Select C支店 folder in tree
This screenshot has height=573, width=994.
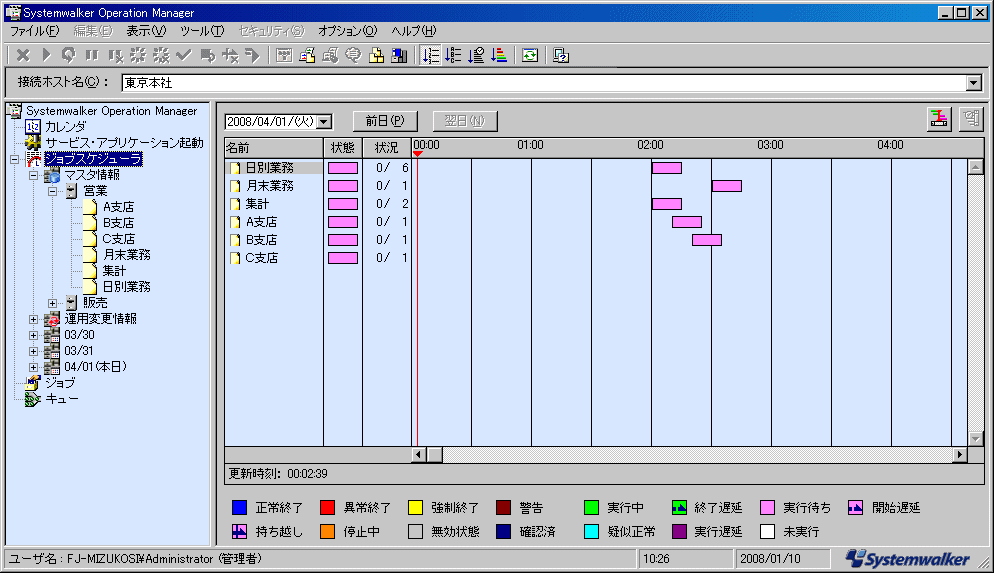119,239
